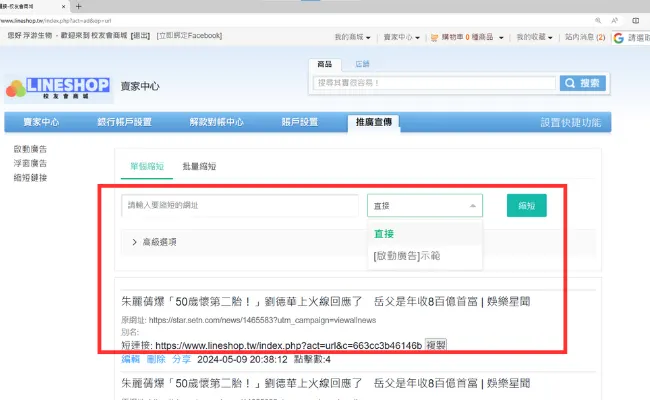Screen dimensions: 650x400
Task: Open 銀行帳戶設置 nav item
Action: point(124,122)
